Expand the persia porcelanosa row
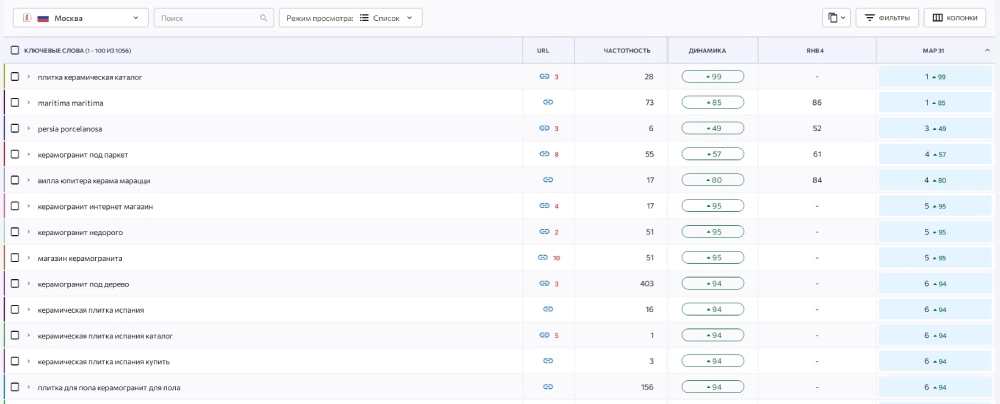1000x404 pixels. pos(29,128)
